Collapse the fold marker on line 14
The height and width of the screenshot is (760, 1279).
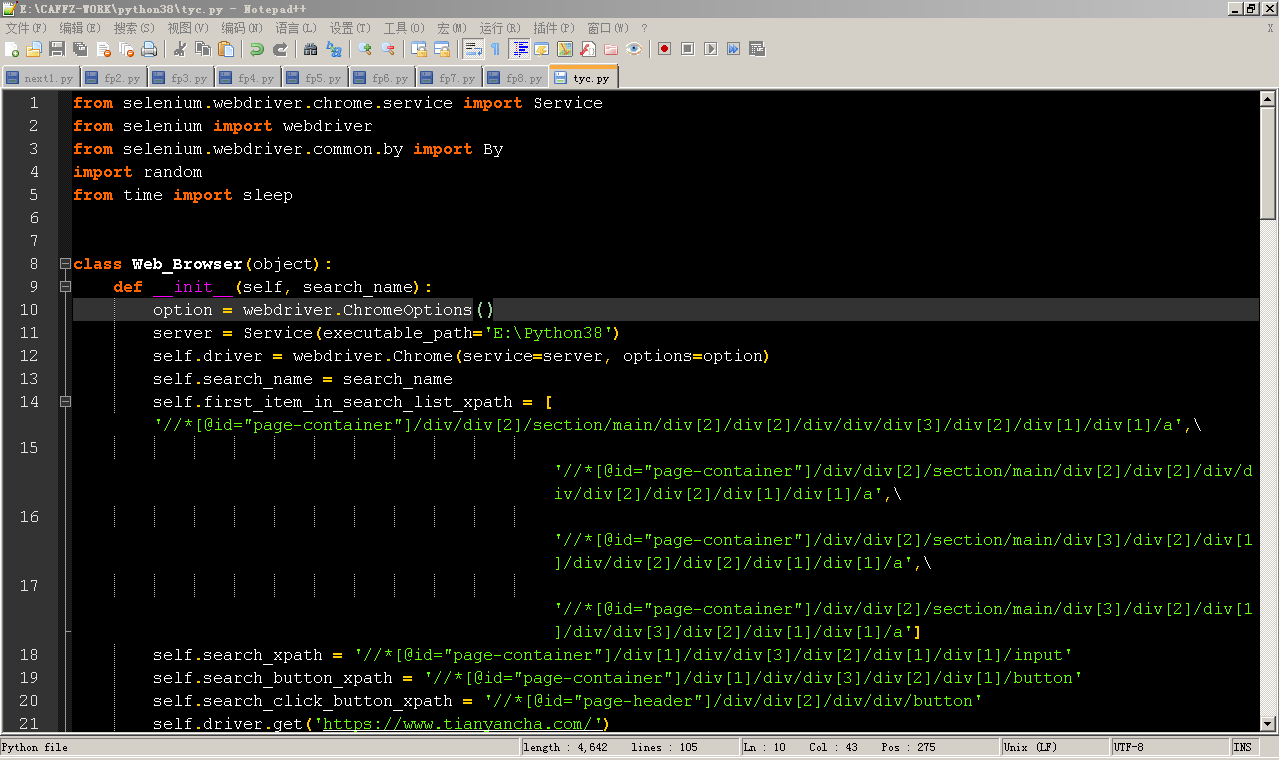pyautogui.click(x=65, y=402)
